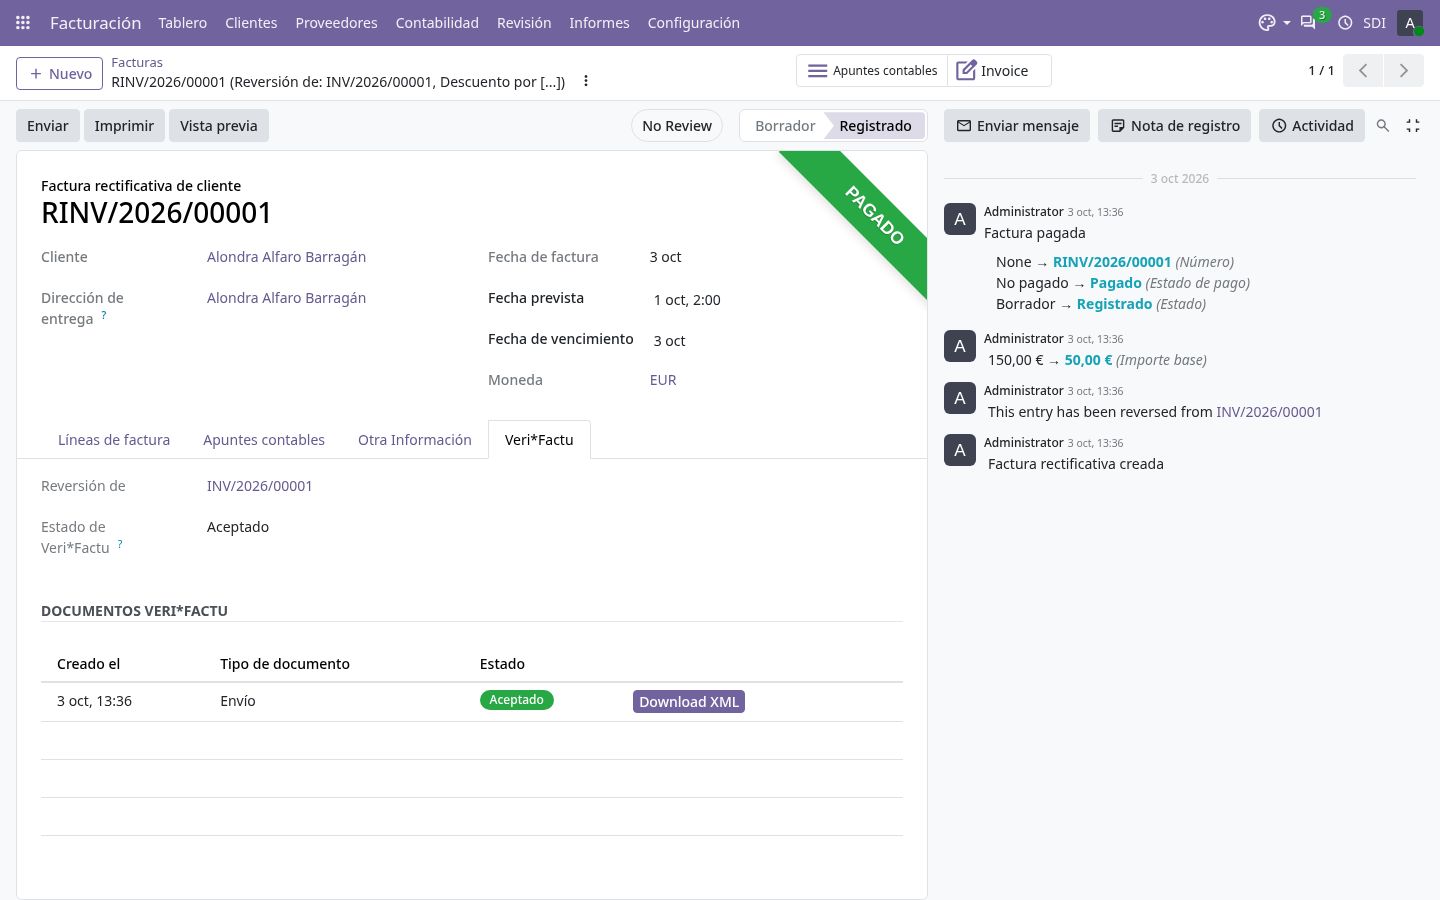Expand the theme palette dropdown caret

tap(1287, 22)
